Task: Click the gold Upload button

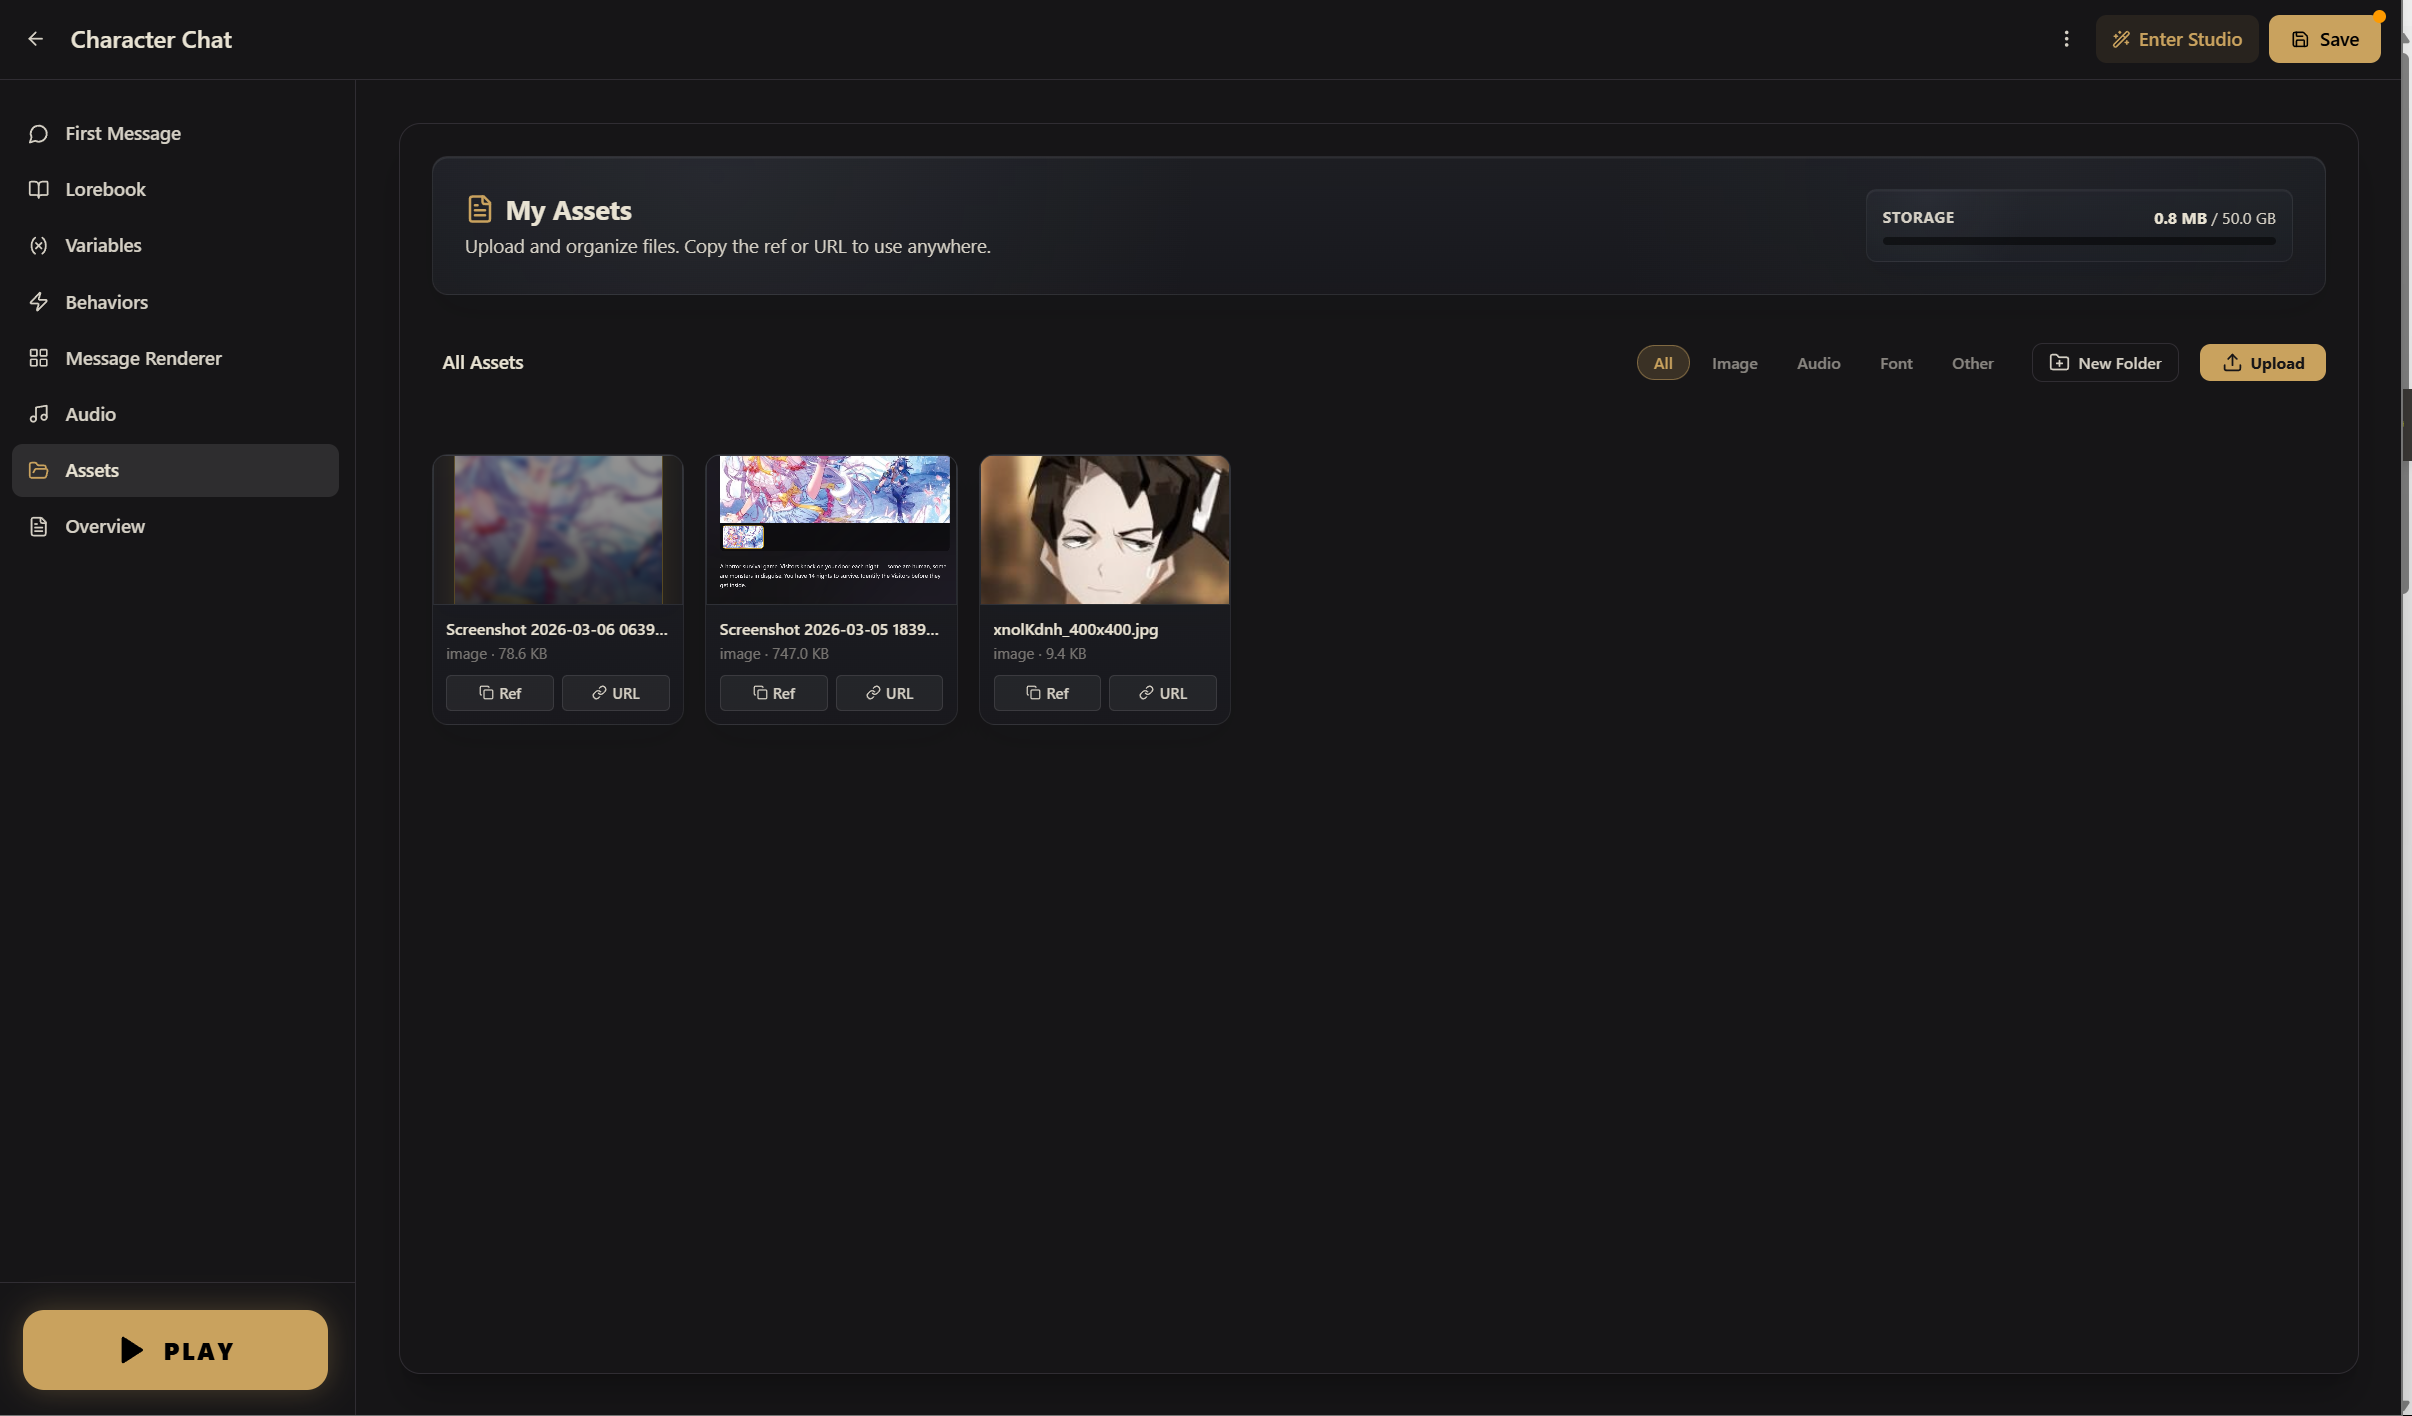Action: click(2262, 363)
